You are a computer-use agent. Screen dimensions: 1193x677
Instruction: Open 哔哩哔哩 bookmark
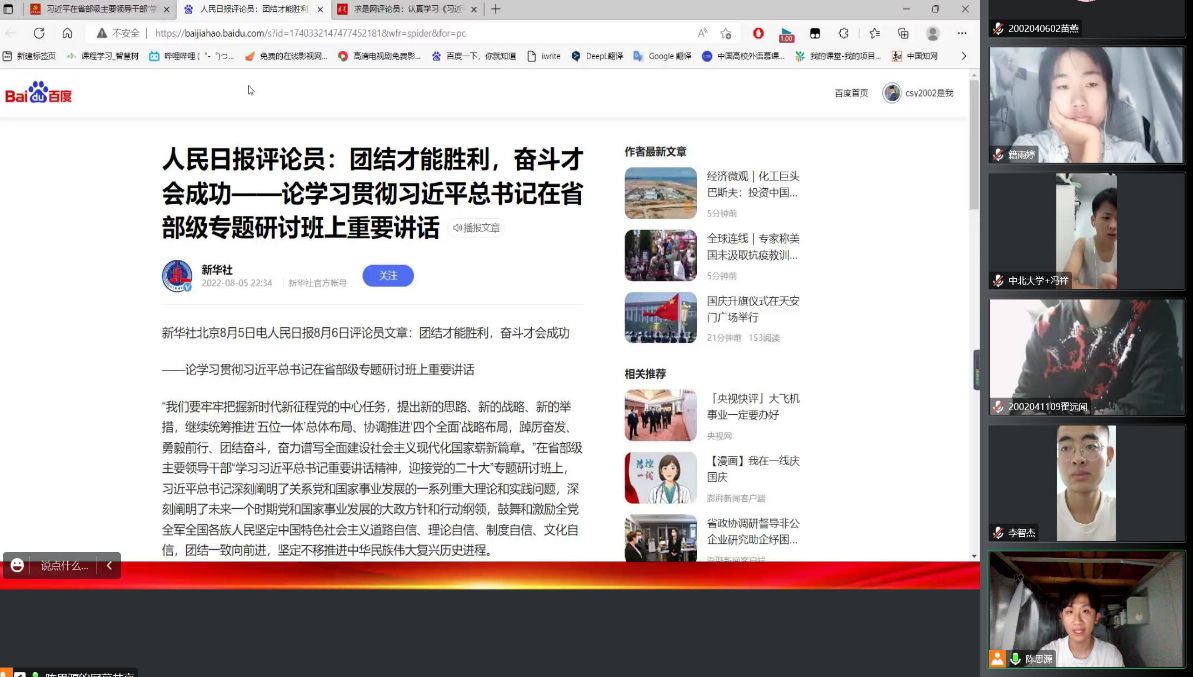pos(192,56)
